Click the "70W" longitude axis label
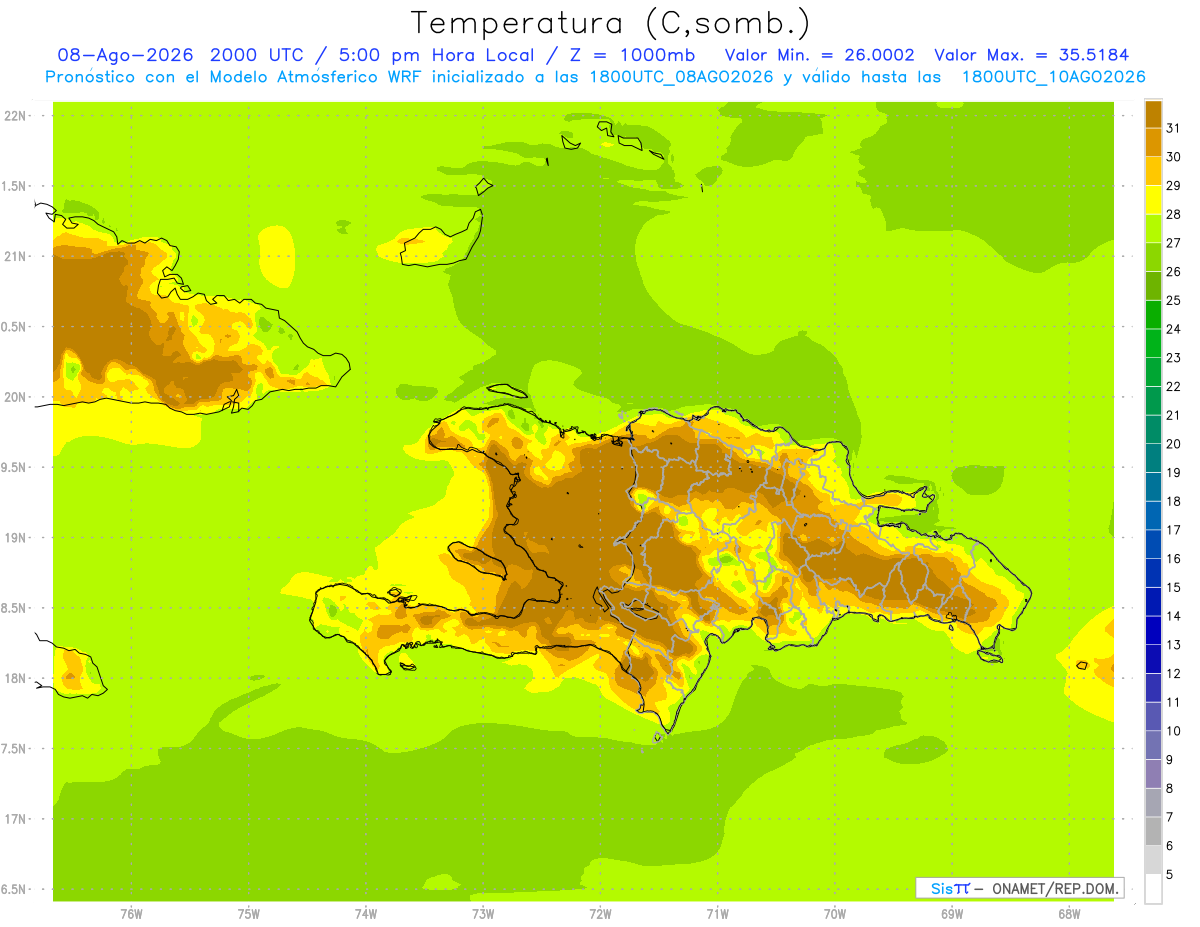Image resolution: width=1200 pixels, height=927 pixels. (835, 914)
